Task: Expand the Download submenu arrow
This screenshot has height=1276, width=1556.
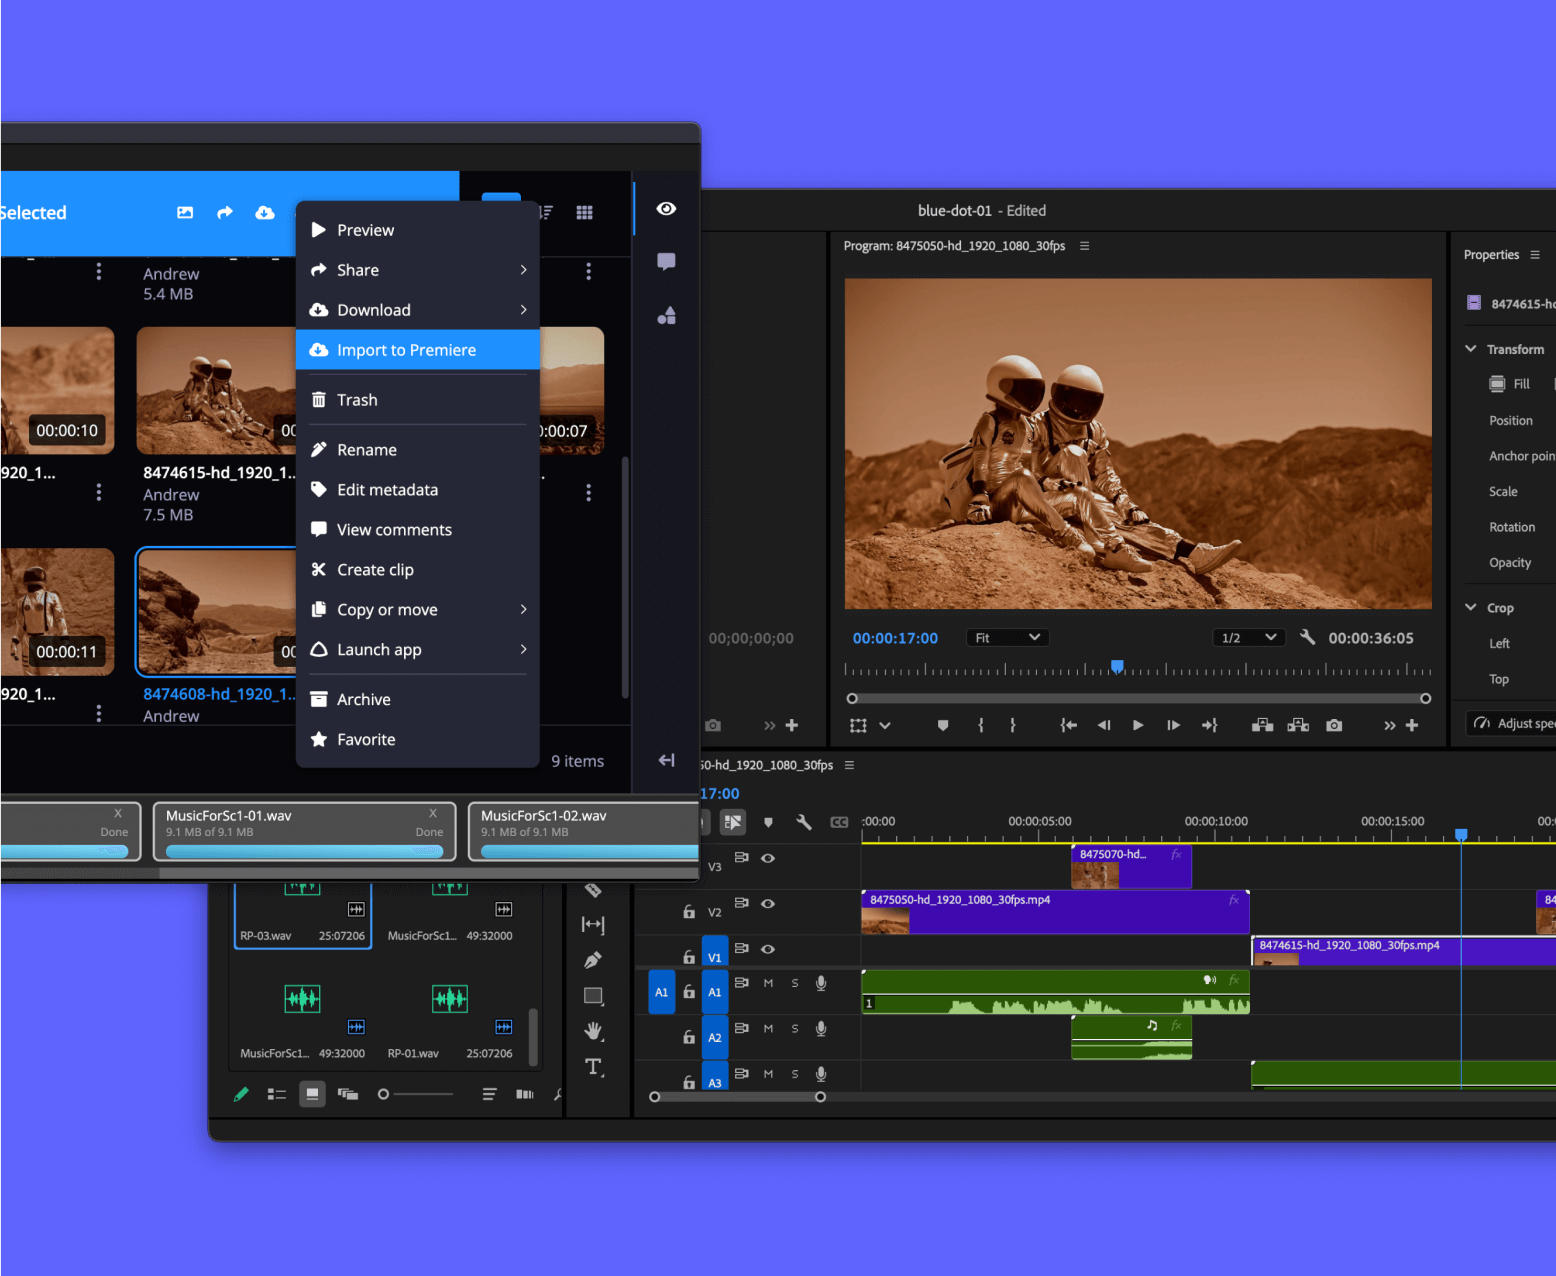Action: (x=523, y=310)
